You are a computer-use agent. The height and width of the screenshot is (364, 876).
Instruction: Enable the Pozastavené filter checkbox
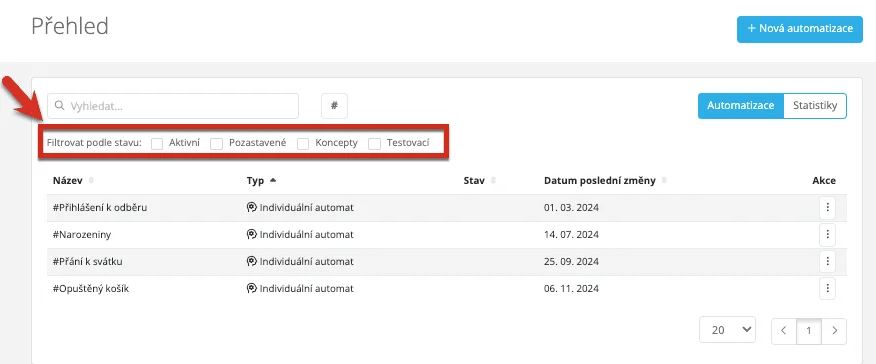pyautogui.click(x=217, y=143)
